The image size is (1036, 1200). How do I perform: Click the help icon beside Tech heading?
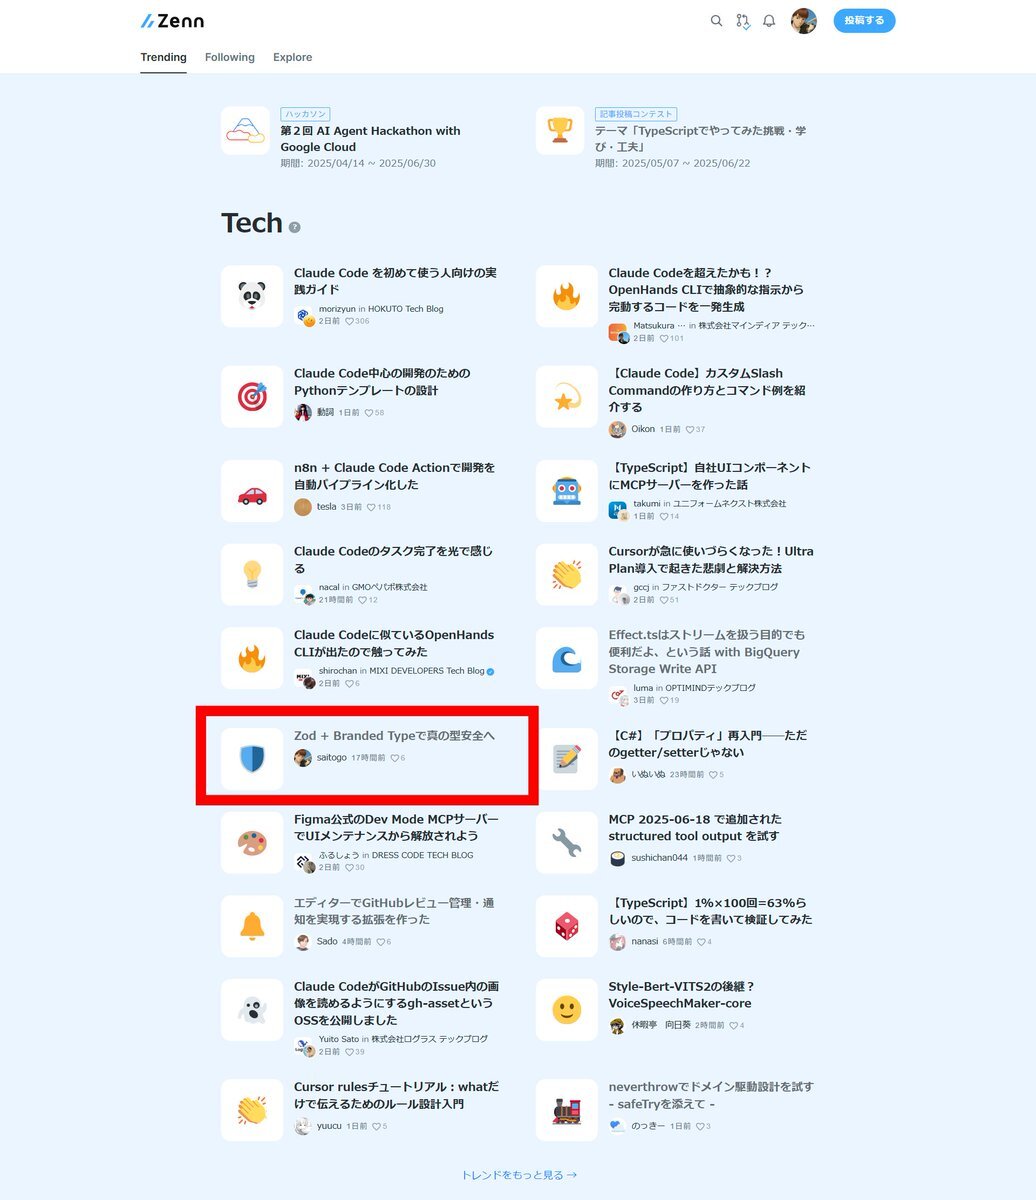pos(294,227)
